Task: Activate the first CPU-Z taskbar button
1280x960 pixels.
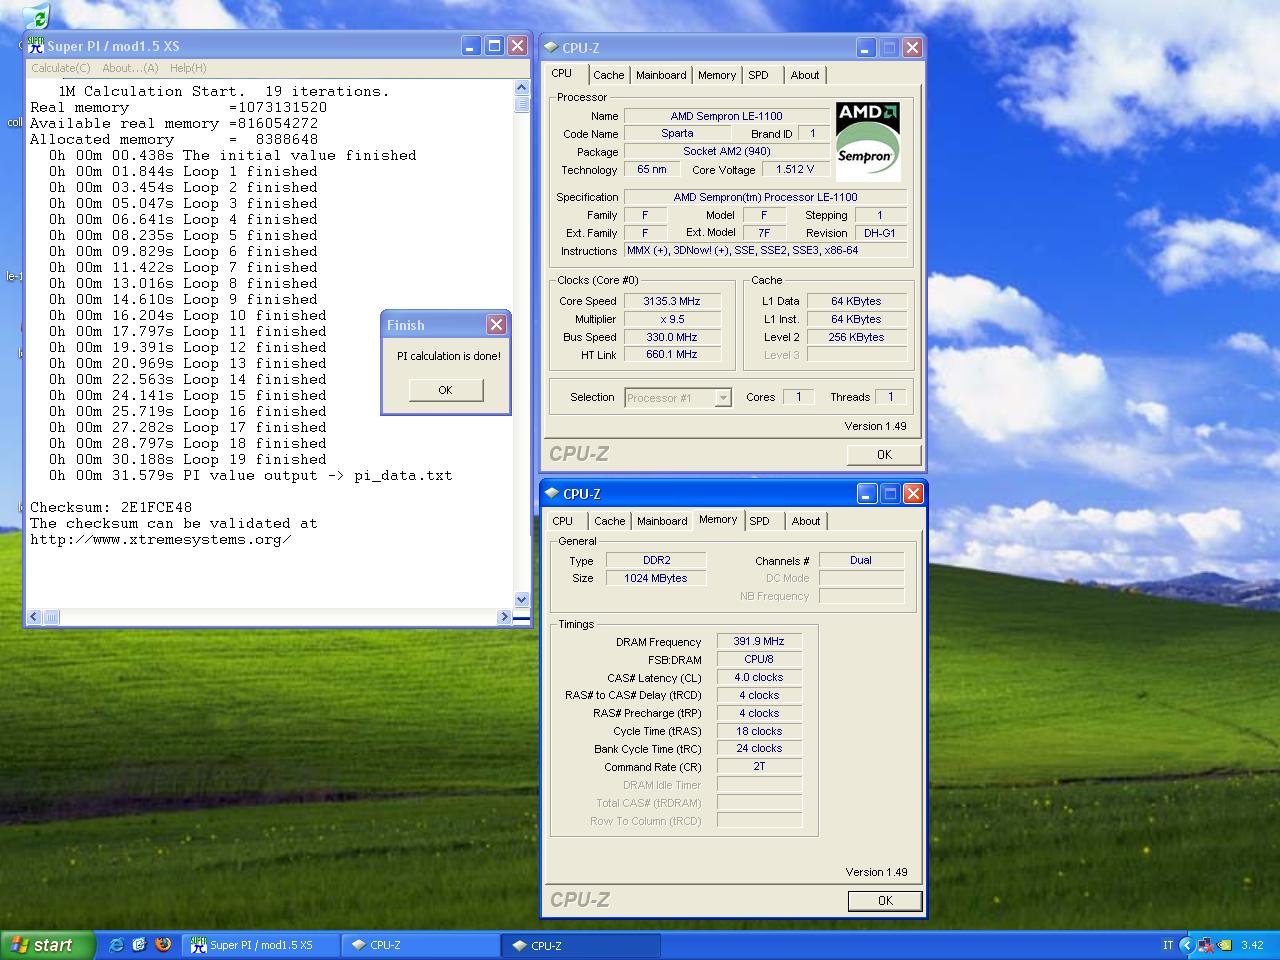Action: coord(420,945)
